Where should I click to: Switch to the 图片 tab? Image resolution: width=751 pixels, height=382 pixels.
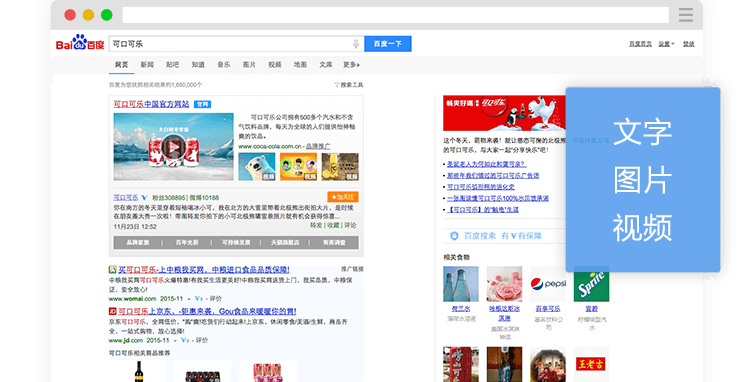click(249, 65)
